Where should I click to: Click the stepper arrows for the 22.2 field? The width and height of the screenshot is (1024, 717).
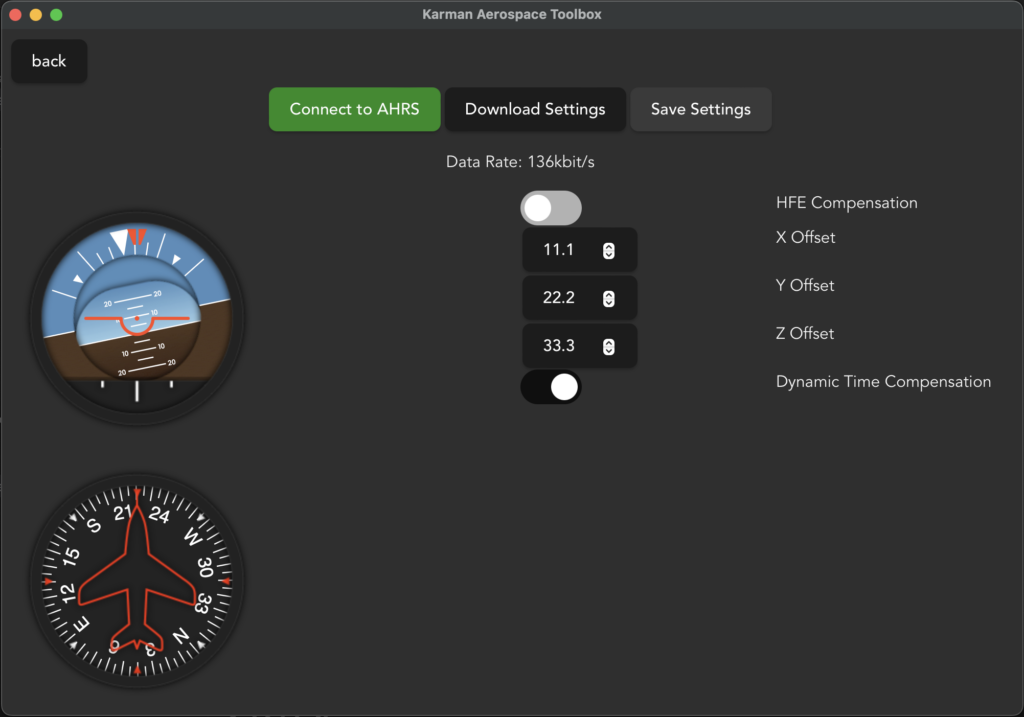tap(608, 299)
